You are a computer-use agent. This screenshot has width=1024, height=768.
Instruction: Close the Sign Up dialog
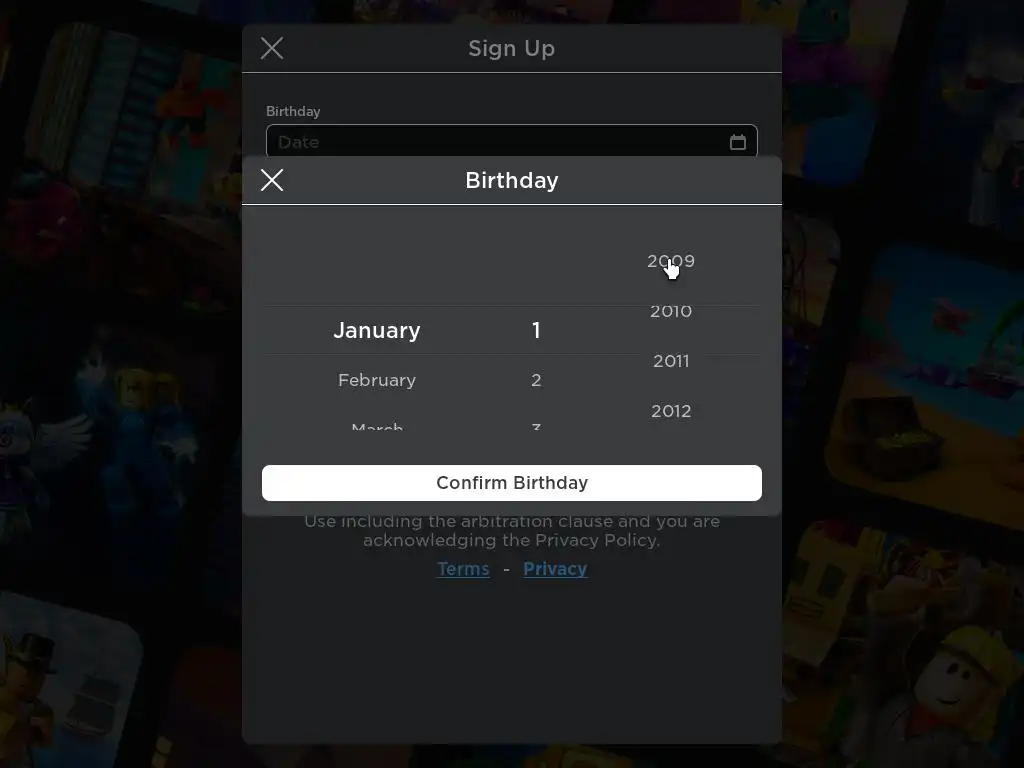tap(272, 48)
